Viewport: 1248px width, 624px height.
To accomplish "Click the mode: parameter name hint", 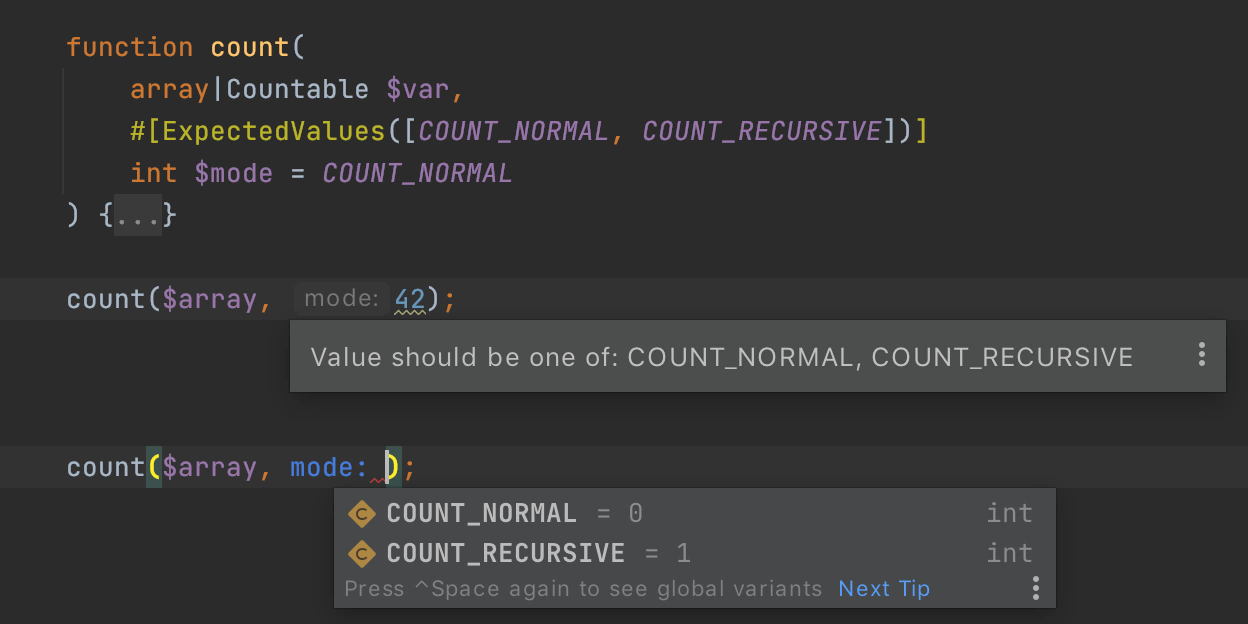I will (342, 297).
